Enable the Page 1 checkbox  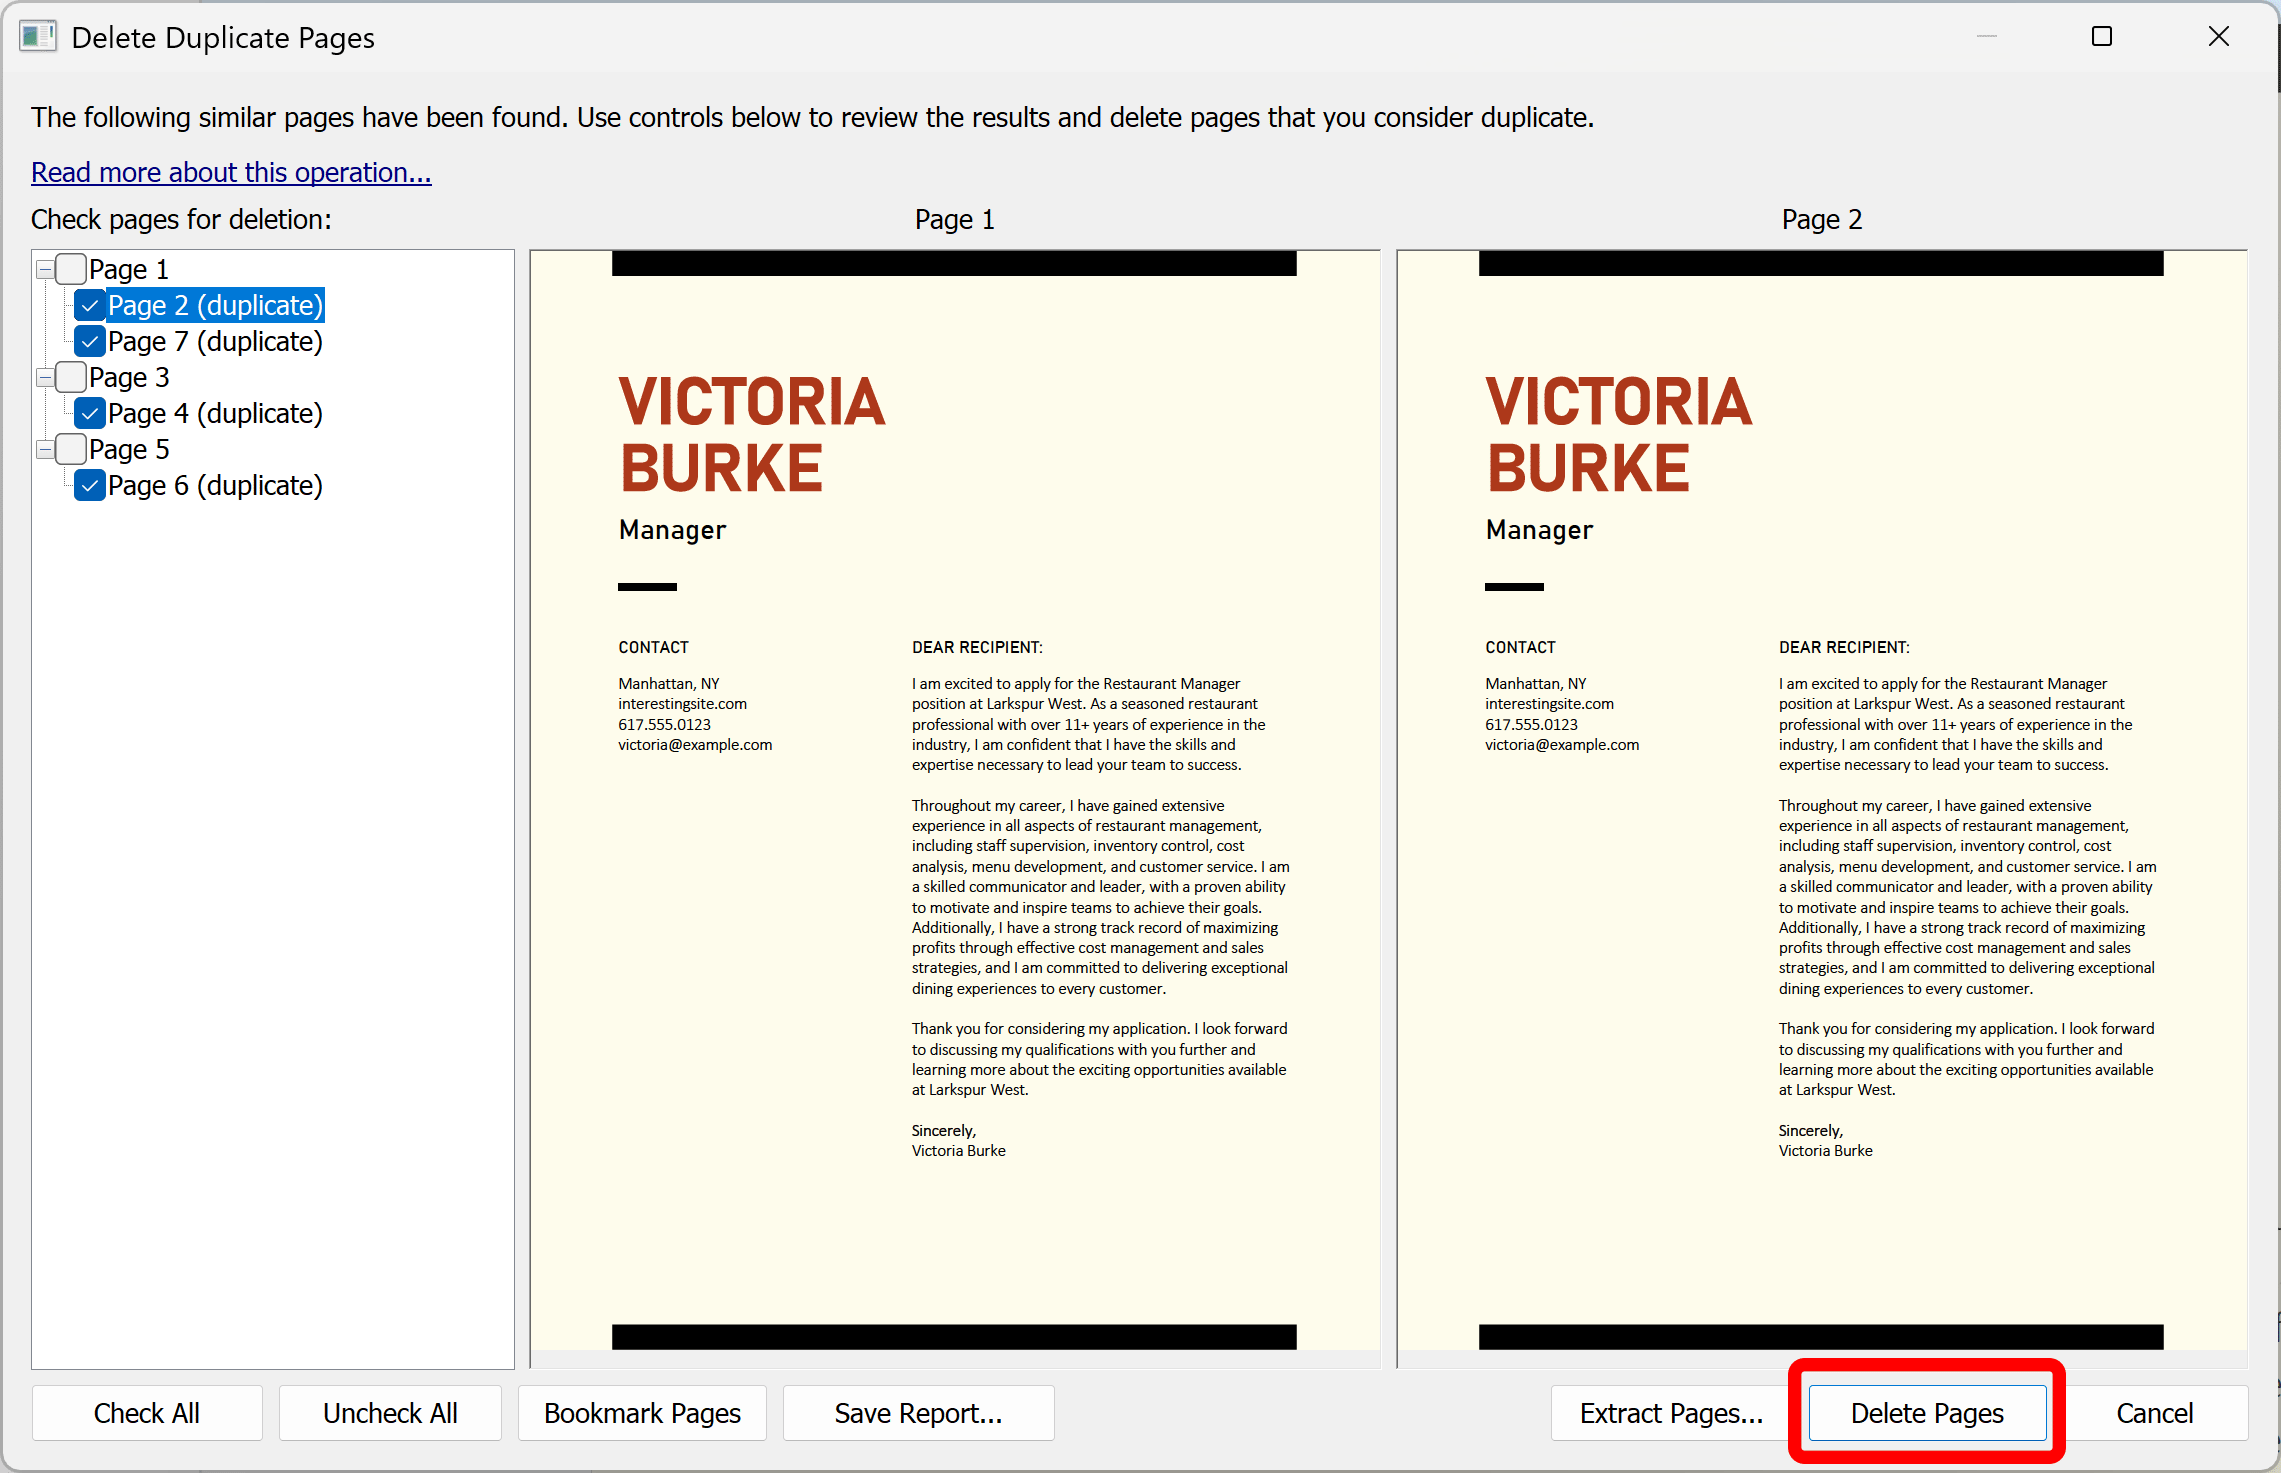pos(70,268)
